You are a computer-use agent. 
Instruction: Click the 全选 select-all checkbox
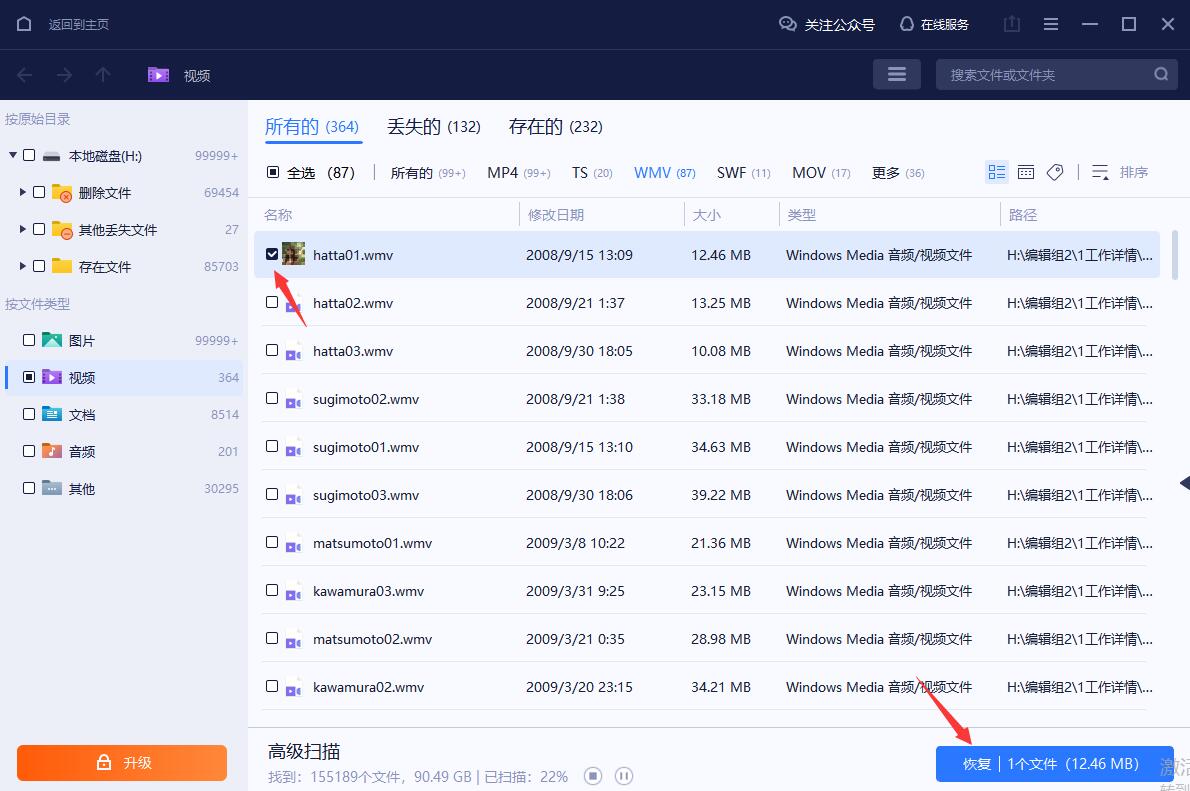(x=272, y=172)
